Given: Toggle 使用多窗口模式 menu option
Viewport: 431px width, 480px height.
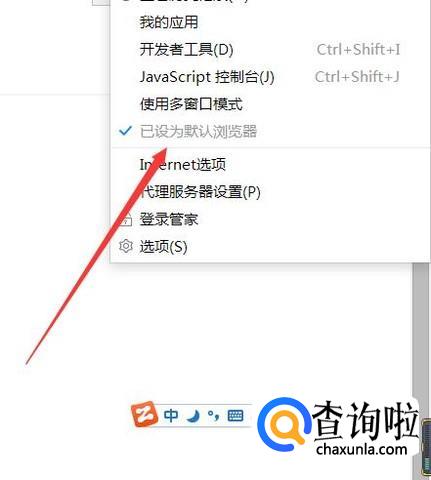Looking at the screenshot, I should (x=270, y=104).
